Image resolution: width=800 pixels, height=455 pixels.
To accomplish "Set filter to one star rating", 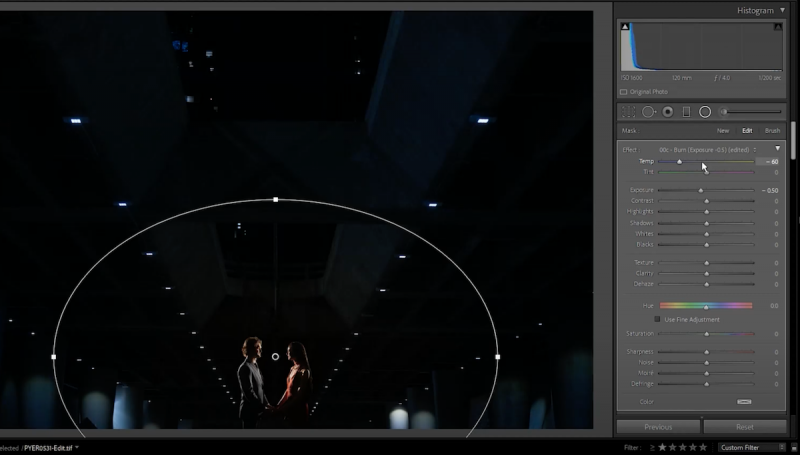I will coord(662,447).
